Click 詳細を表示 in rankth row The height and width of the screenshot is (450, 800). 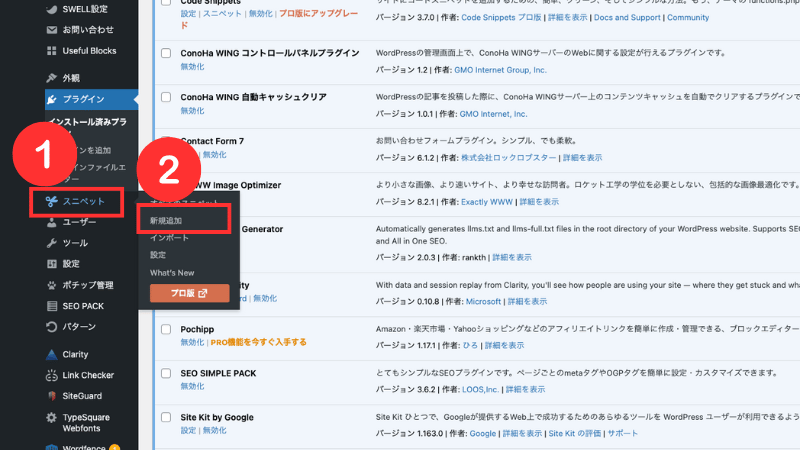coord(512,257)
